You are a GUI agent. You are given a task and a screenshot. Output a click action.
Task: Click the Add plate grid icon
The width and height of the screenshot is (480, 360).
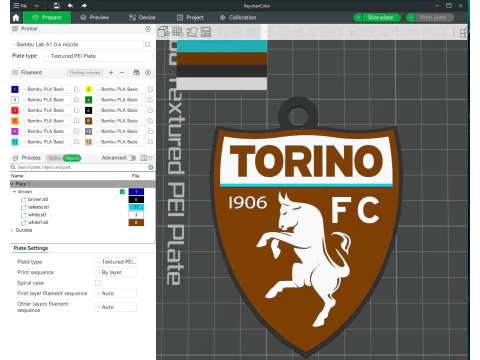click(x=177, y=32)
